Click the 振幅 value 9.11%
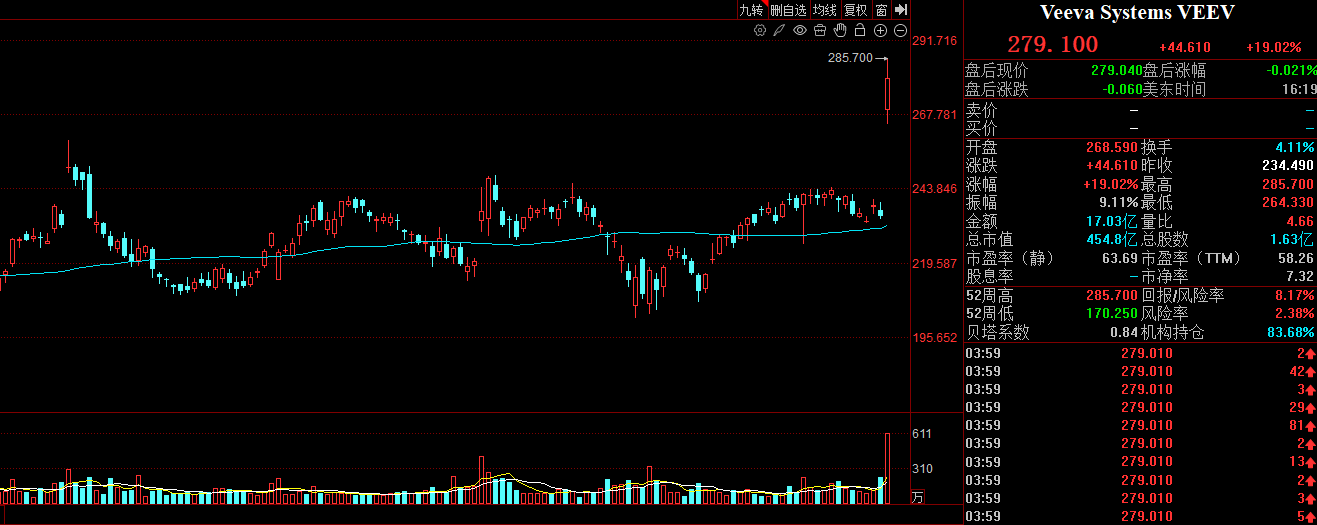 pos(1118,203)
